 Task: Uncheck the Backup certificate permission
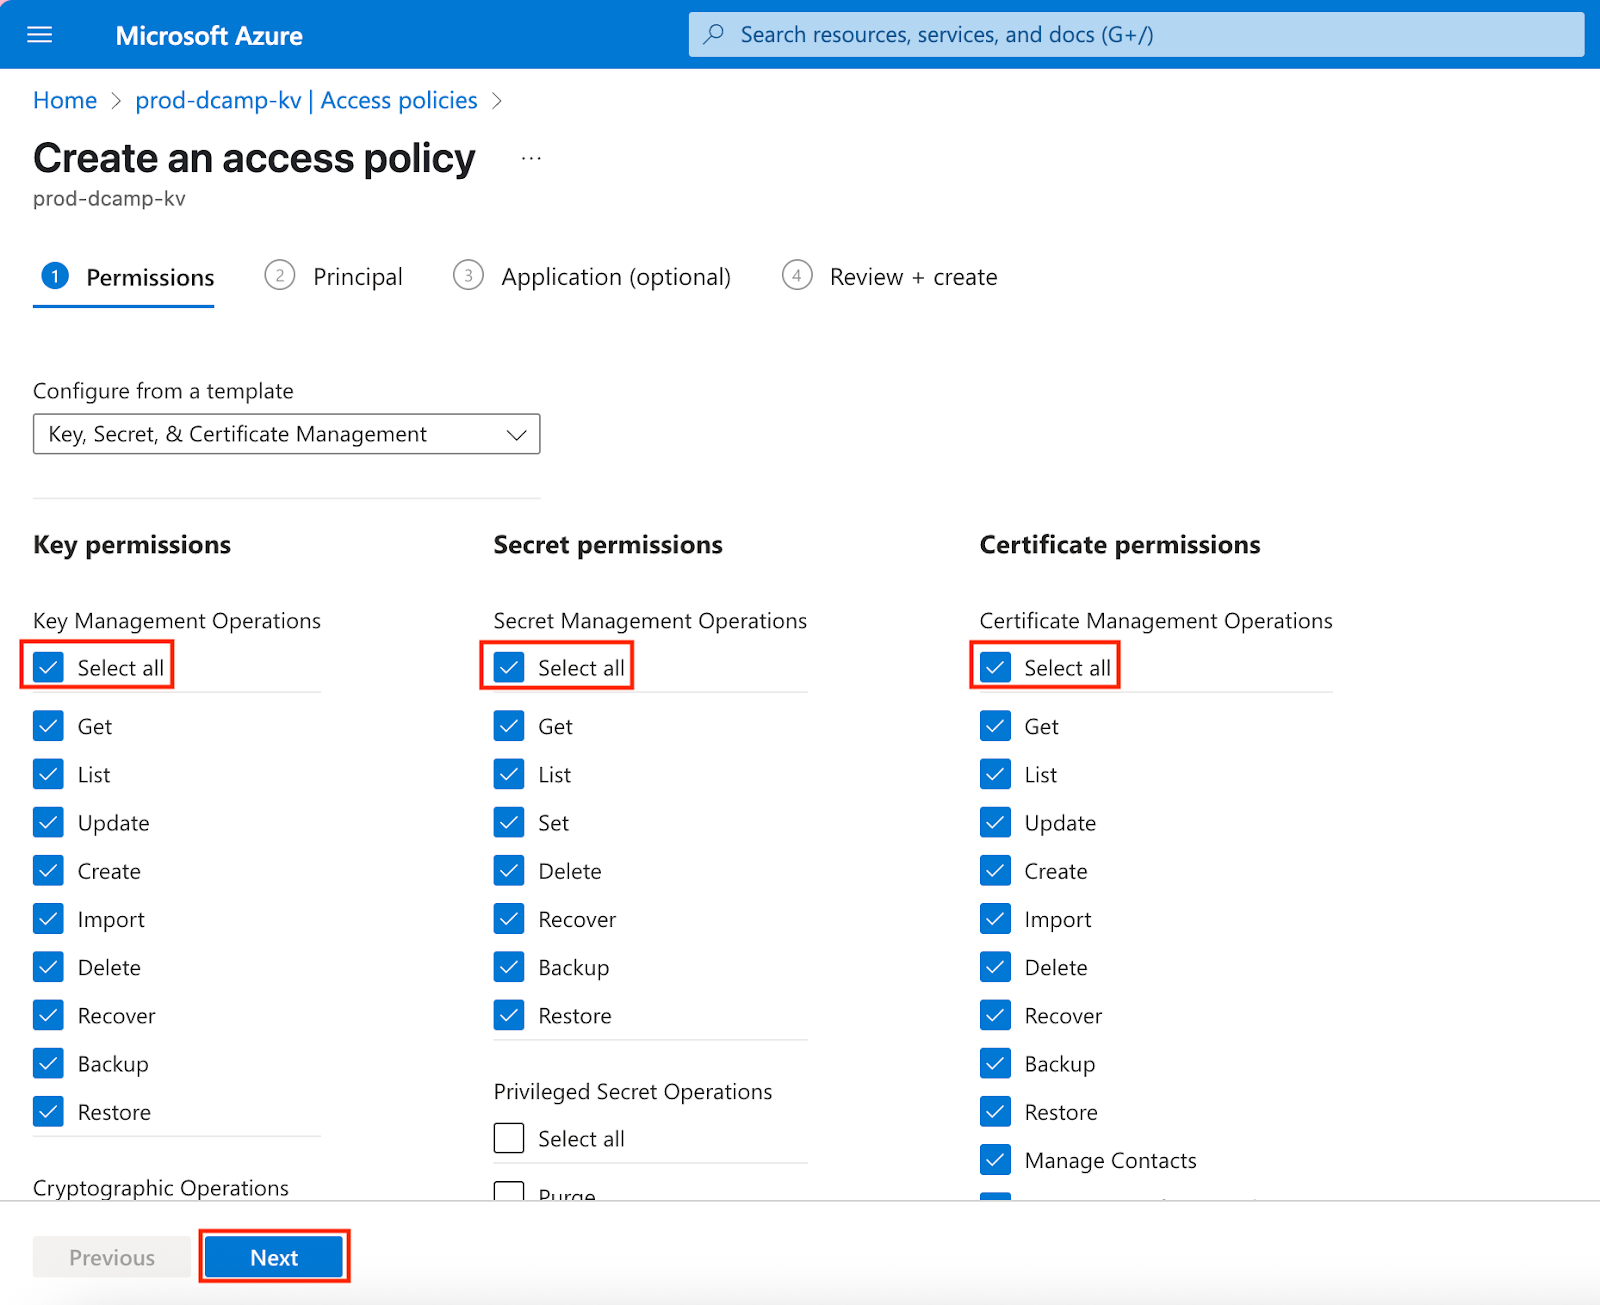point(995,1063)
